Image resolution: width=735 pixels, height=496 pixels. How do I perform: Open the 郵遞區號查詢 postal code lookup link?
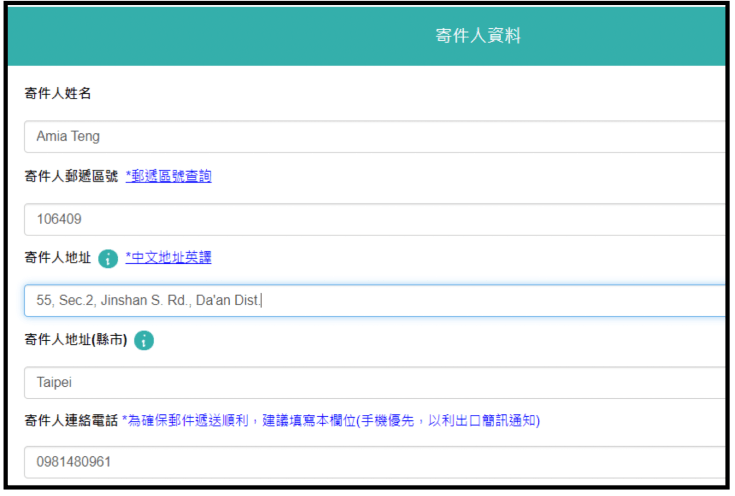tap(168, 176)
